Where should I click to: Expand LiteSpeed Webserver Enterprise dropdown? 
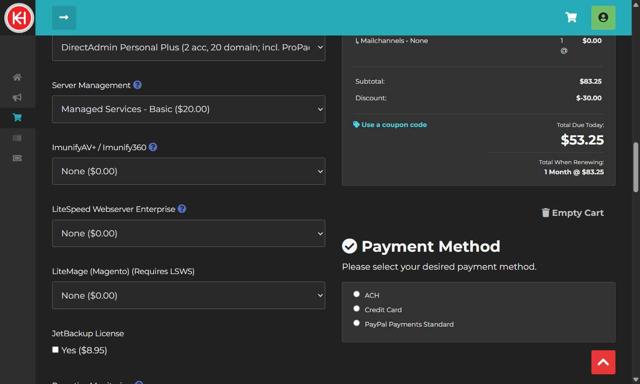(189, 233)
